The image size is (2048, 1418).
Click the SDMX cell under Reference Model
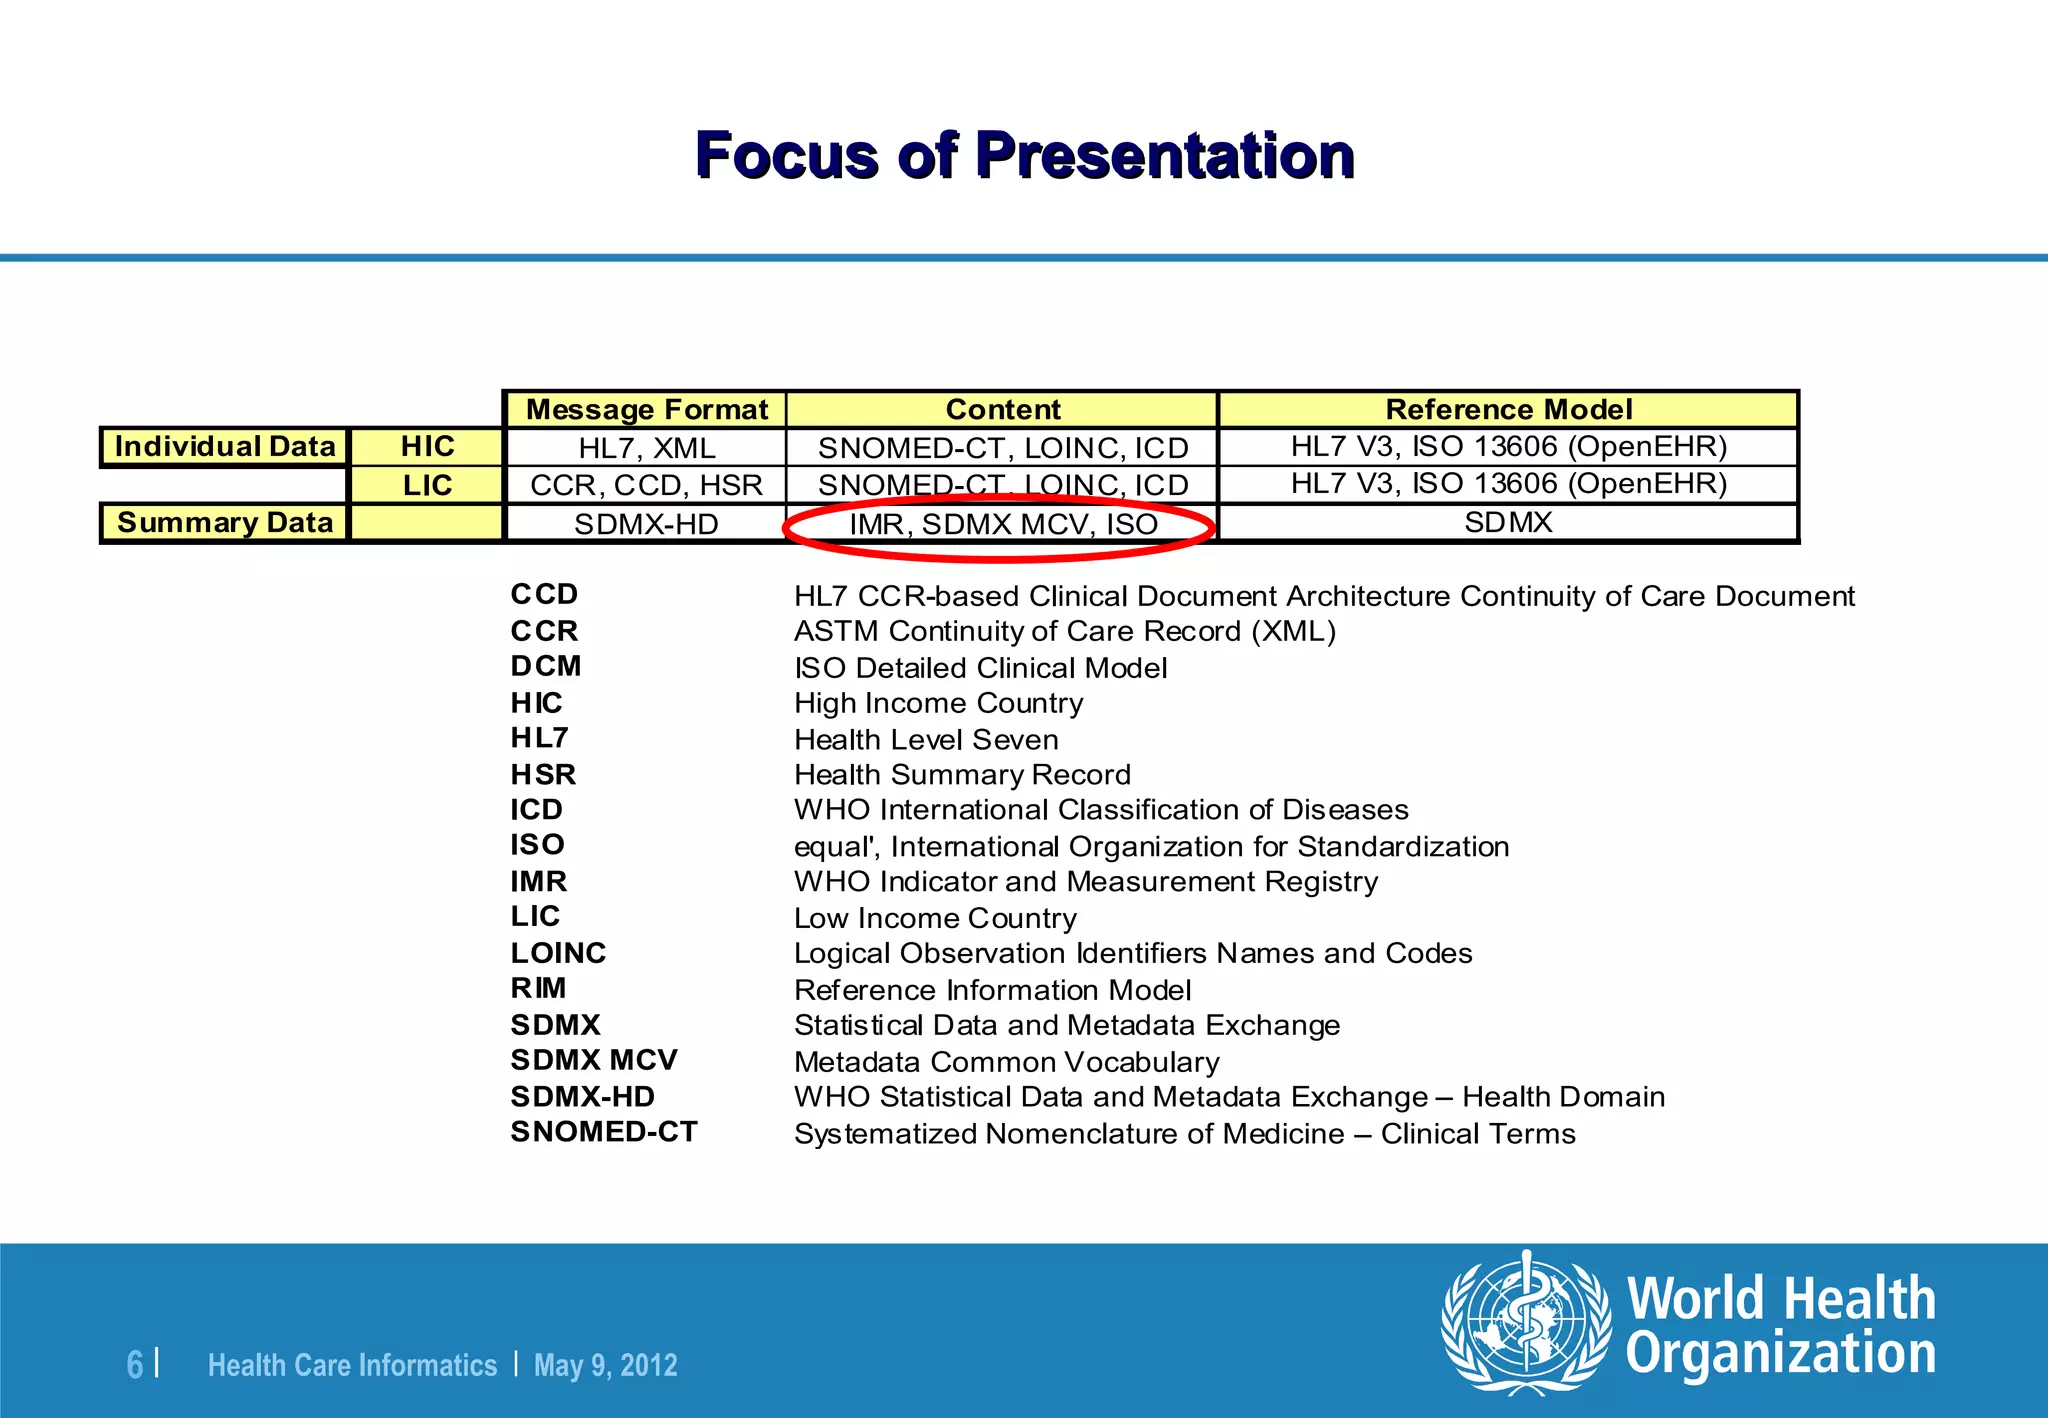click(x=1508, y=522)
